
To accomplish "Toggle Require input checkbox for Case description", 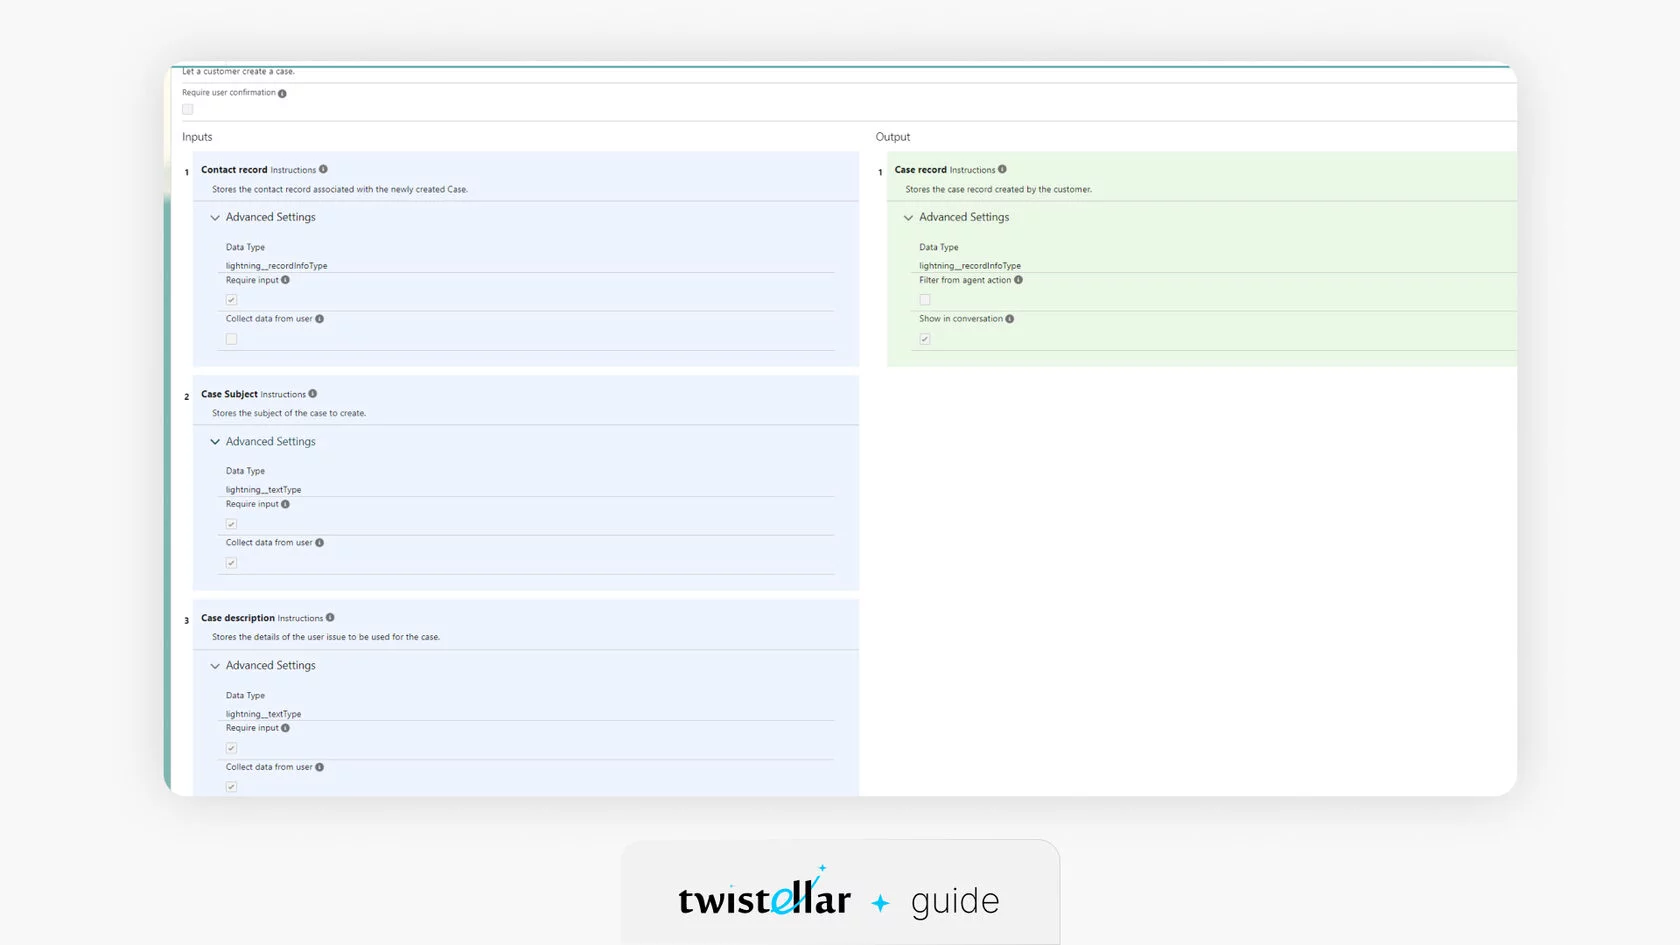I will click(231, 748).
